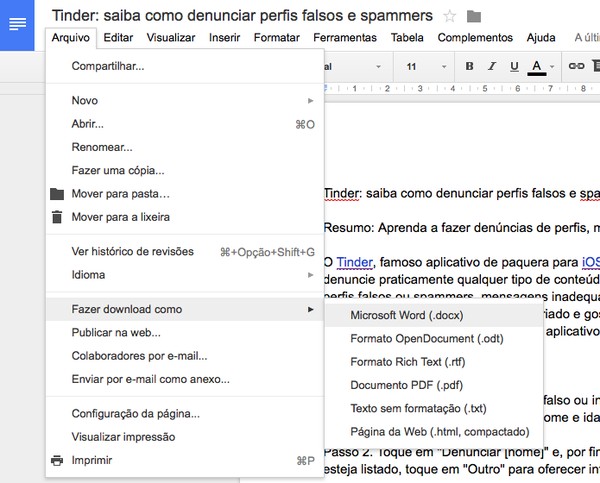Click the folder icon next to Mover para pasta

click(x=57, y=193)
